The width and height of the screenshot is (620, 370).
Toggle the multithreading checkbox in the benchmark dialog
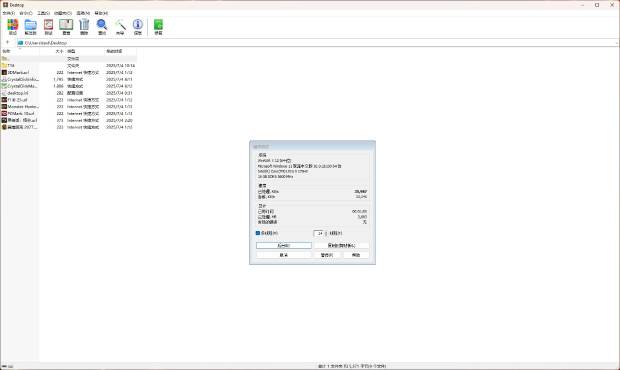coord(258,233)
